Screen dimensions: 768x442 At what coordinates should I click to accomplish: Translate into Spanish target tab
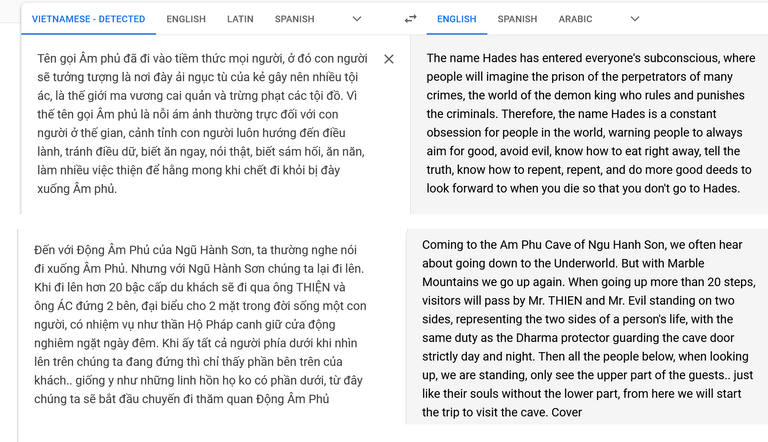(x=517, y=19)
